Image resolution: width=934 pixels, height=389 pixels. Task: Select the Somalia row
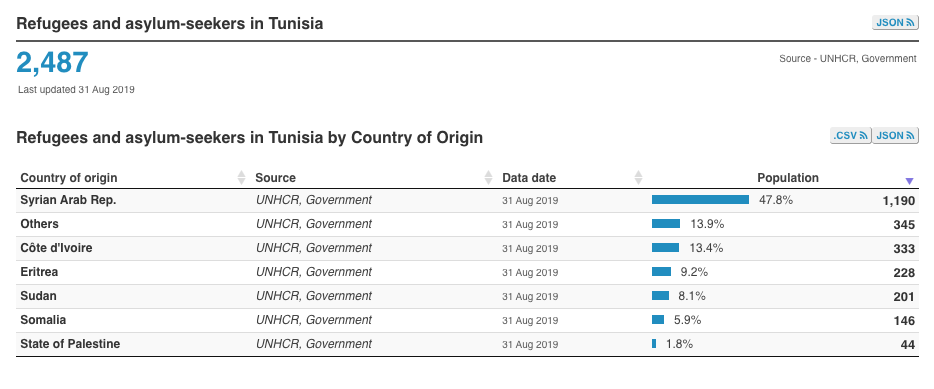(x=467, y=320)
